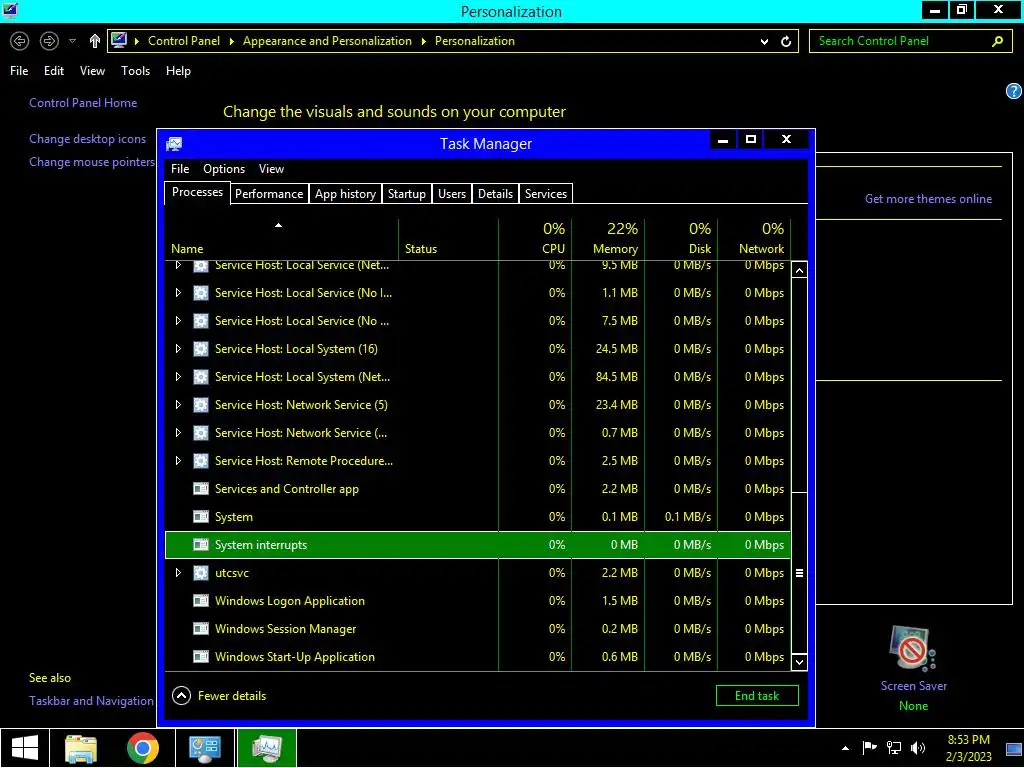Click the taskbar clock 8:53 PM
This screenshot has width=1024, height=768.
[968, 740]
